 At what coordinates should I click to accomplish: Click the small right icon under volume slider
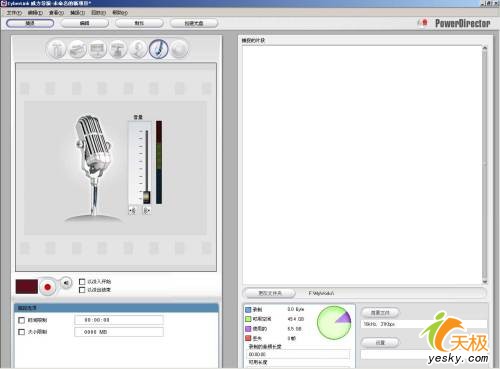[x=146, y=211]
